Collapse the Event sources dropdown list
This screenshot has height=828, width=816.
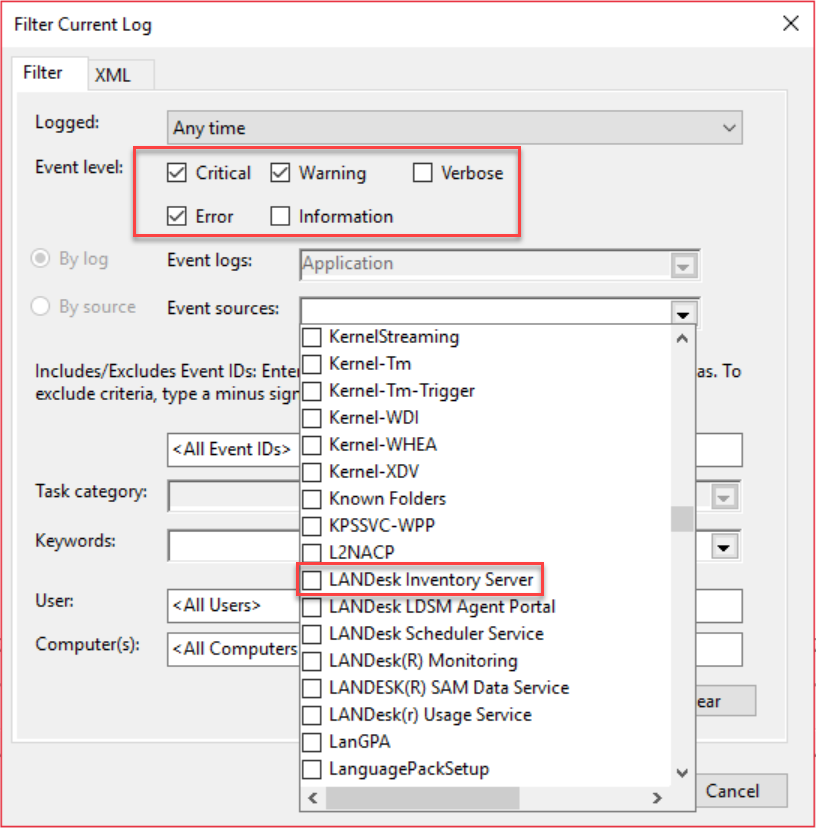click(684, 314)
